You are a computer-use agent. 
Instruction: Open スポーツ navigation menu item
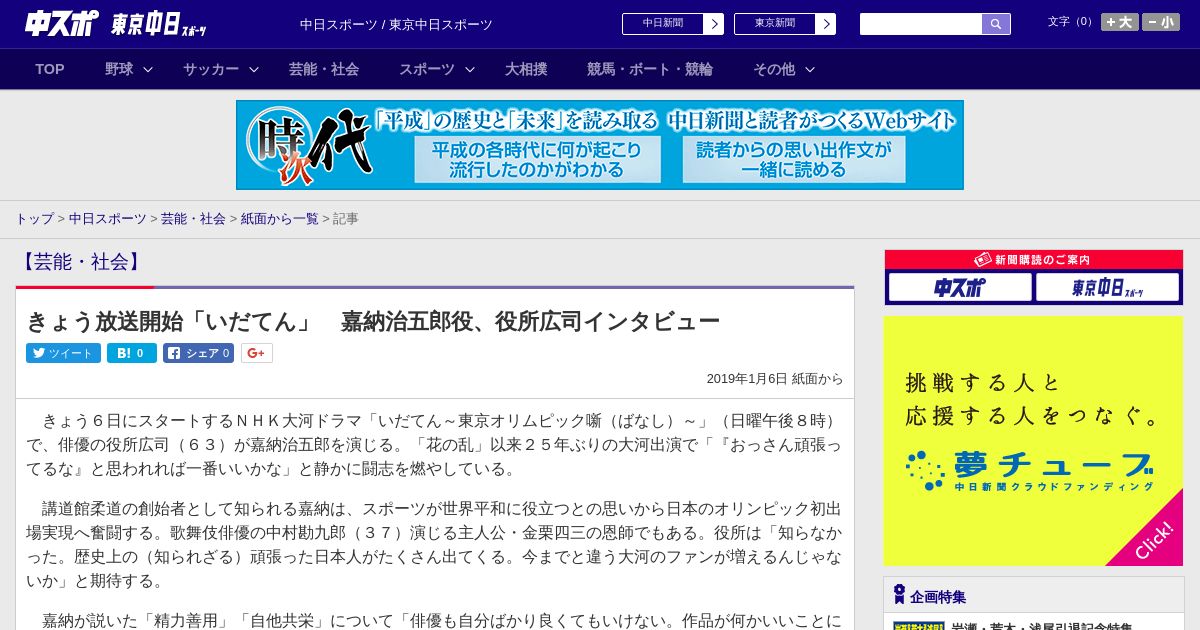(427, 69)
